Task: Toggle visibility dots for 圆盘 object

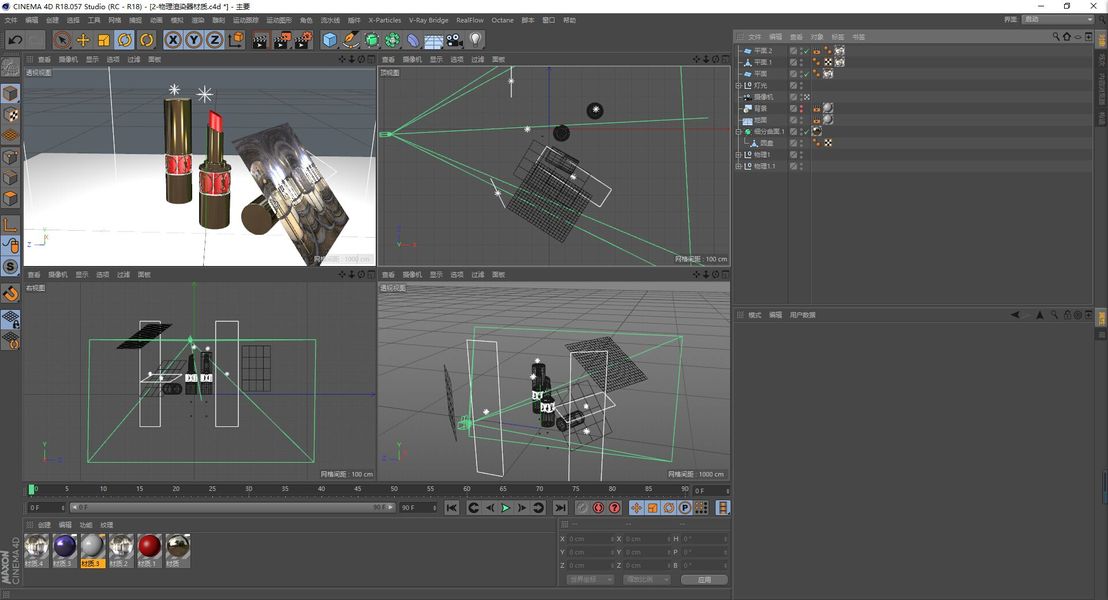Action: (801, 143)
